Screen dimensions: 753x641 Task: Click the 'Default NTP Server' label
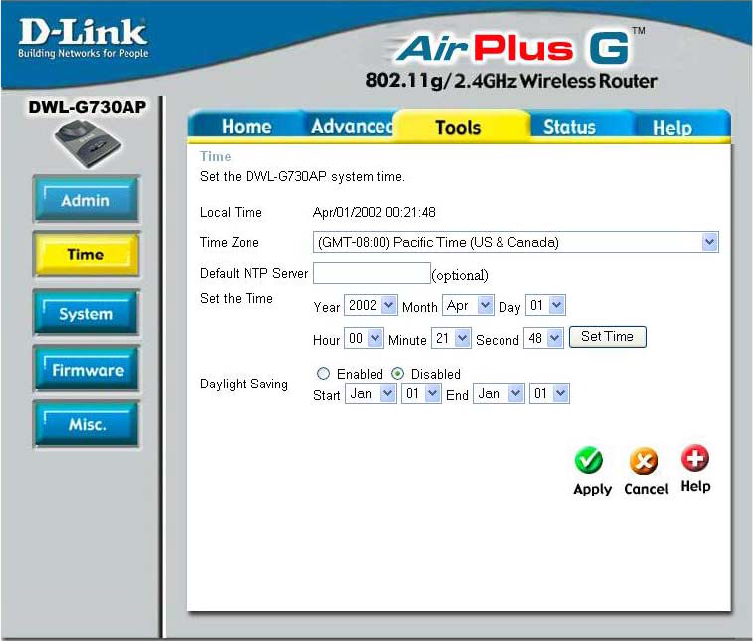click(x=254, y=273)
